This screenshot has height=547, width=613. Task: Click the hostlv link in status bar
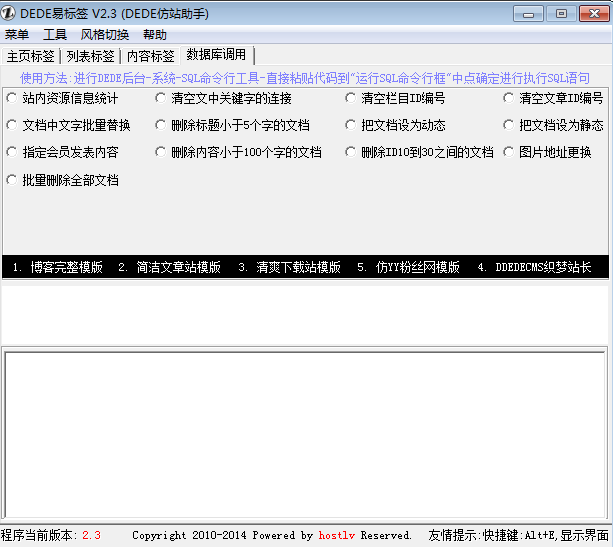point(337,535)
